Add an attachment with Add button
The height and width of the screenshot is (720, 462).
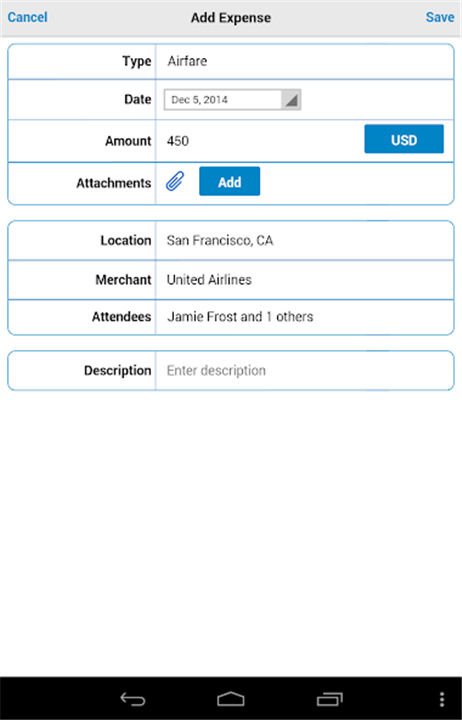230,181
